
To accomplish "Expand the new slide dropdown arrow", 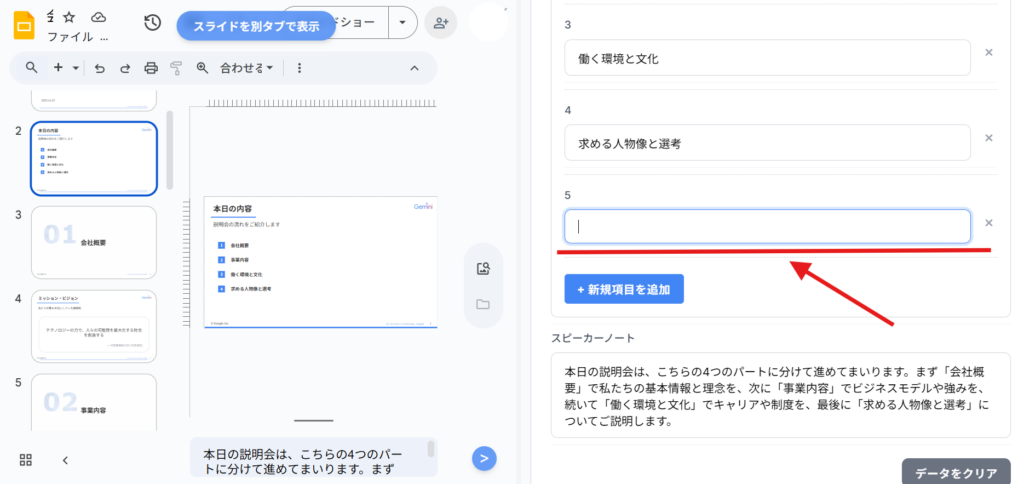I will pyautogui.click(x=76, y=68).
